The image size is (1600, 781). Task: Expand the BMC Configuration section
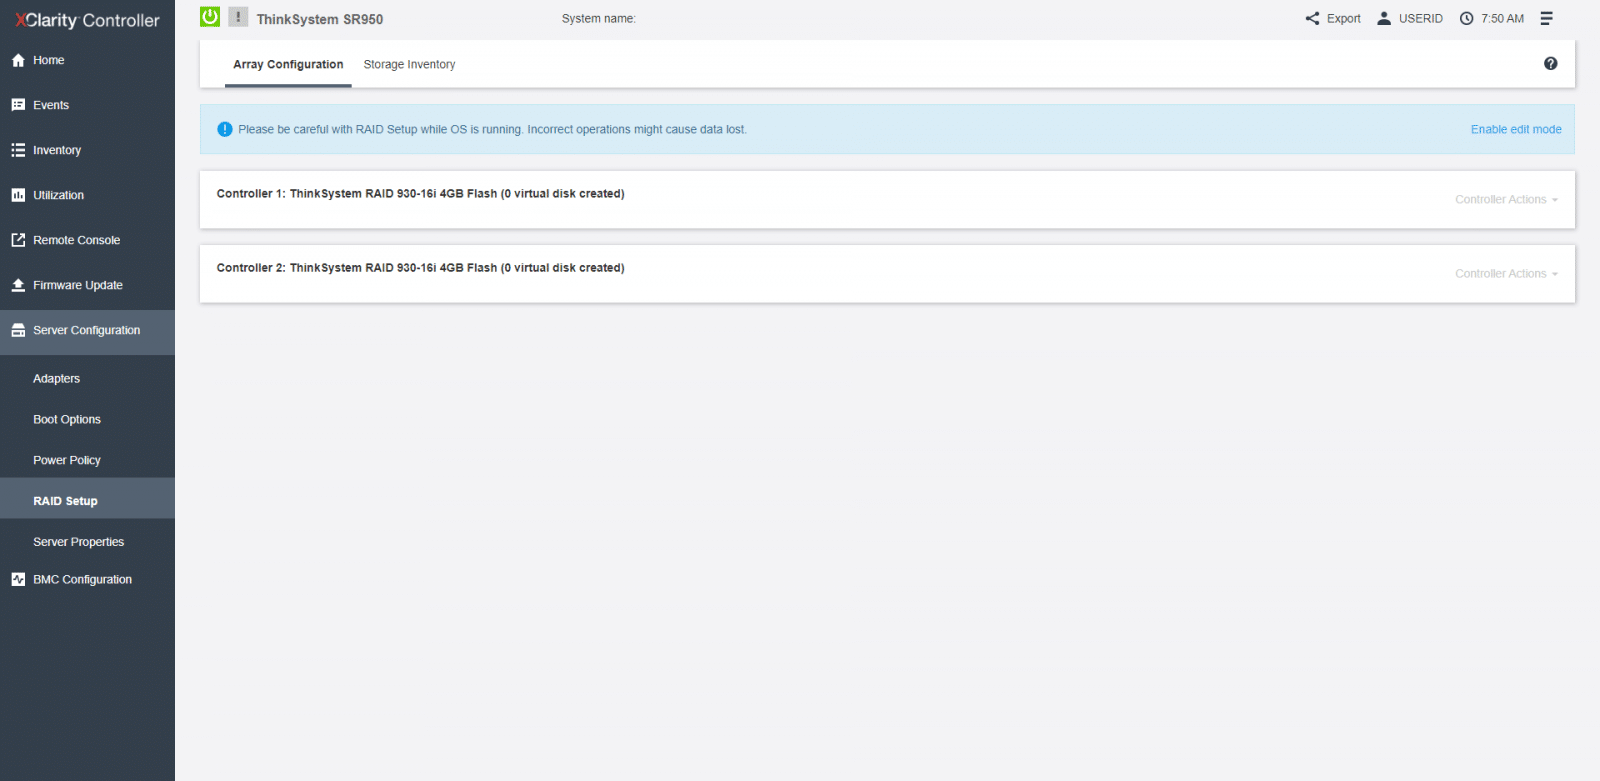pyautogui.click(x=87, y=579)
